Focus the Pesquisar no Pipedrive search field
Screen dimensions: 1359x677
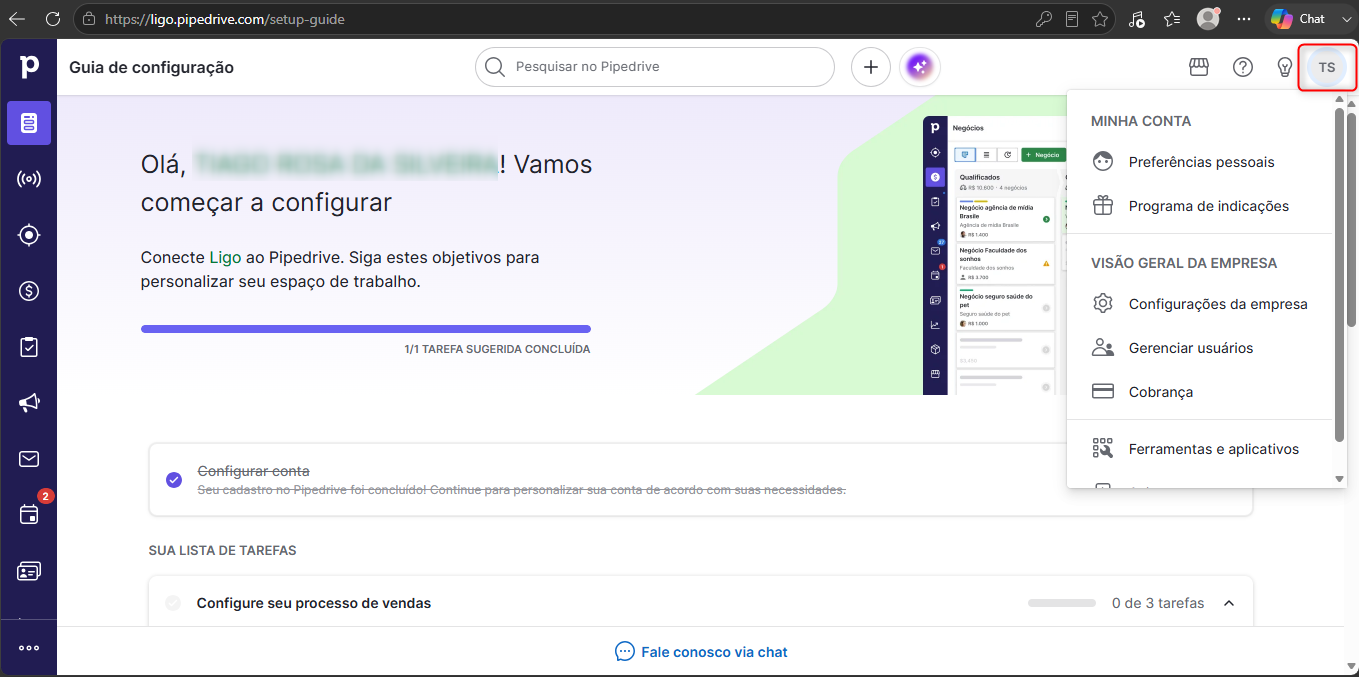655,67
